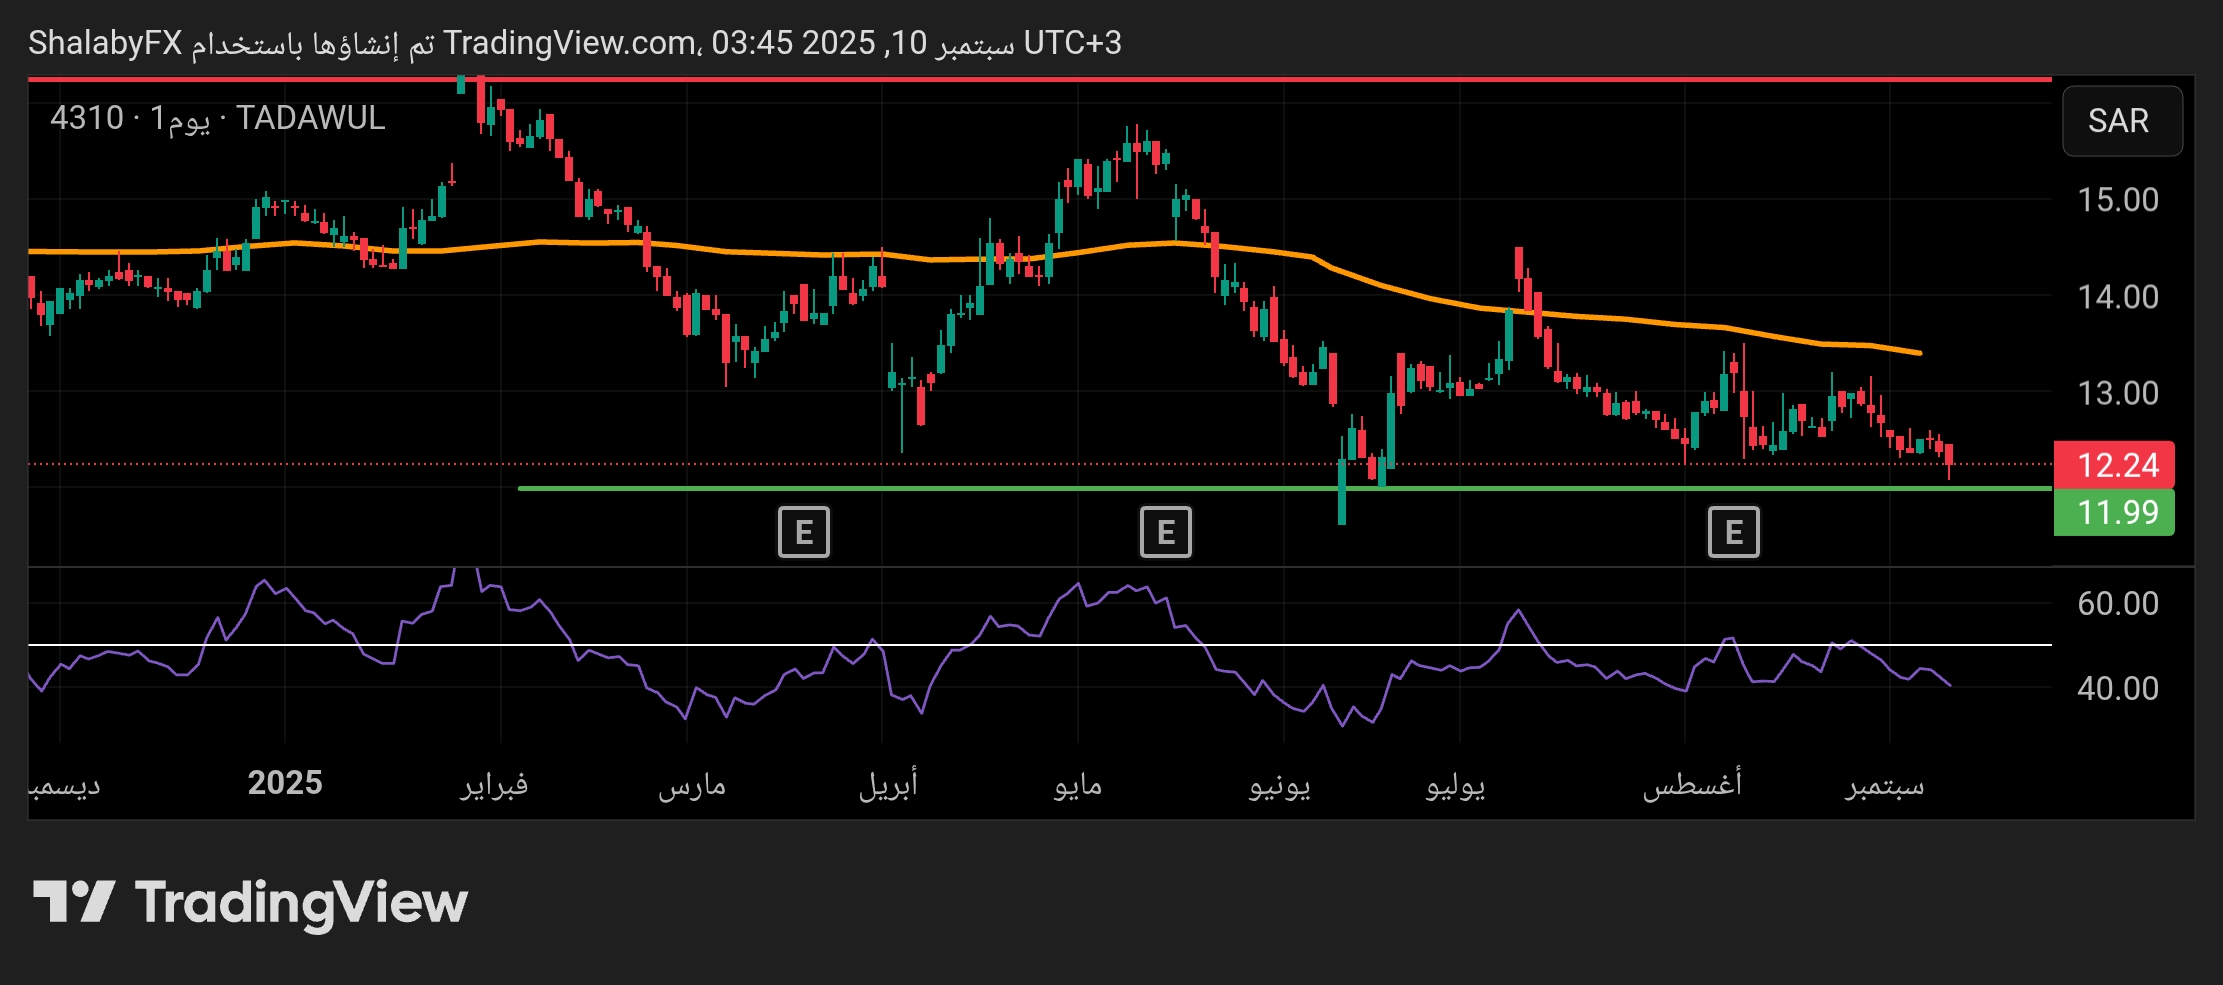Click the TradingView logo icon at bottom left

[74, 902]
